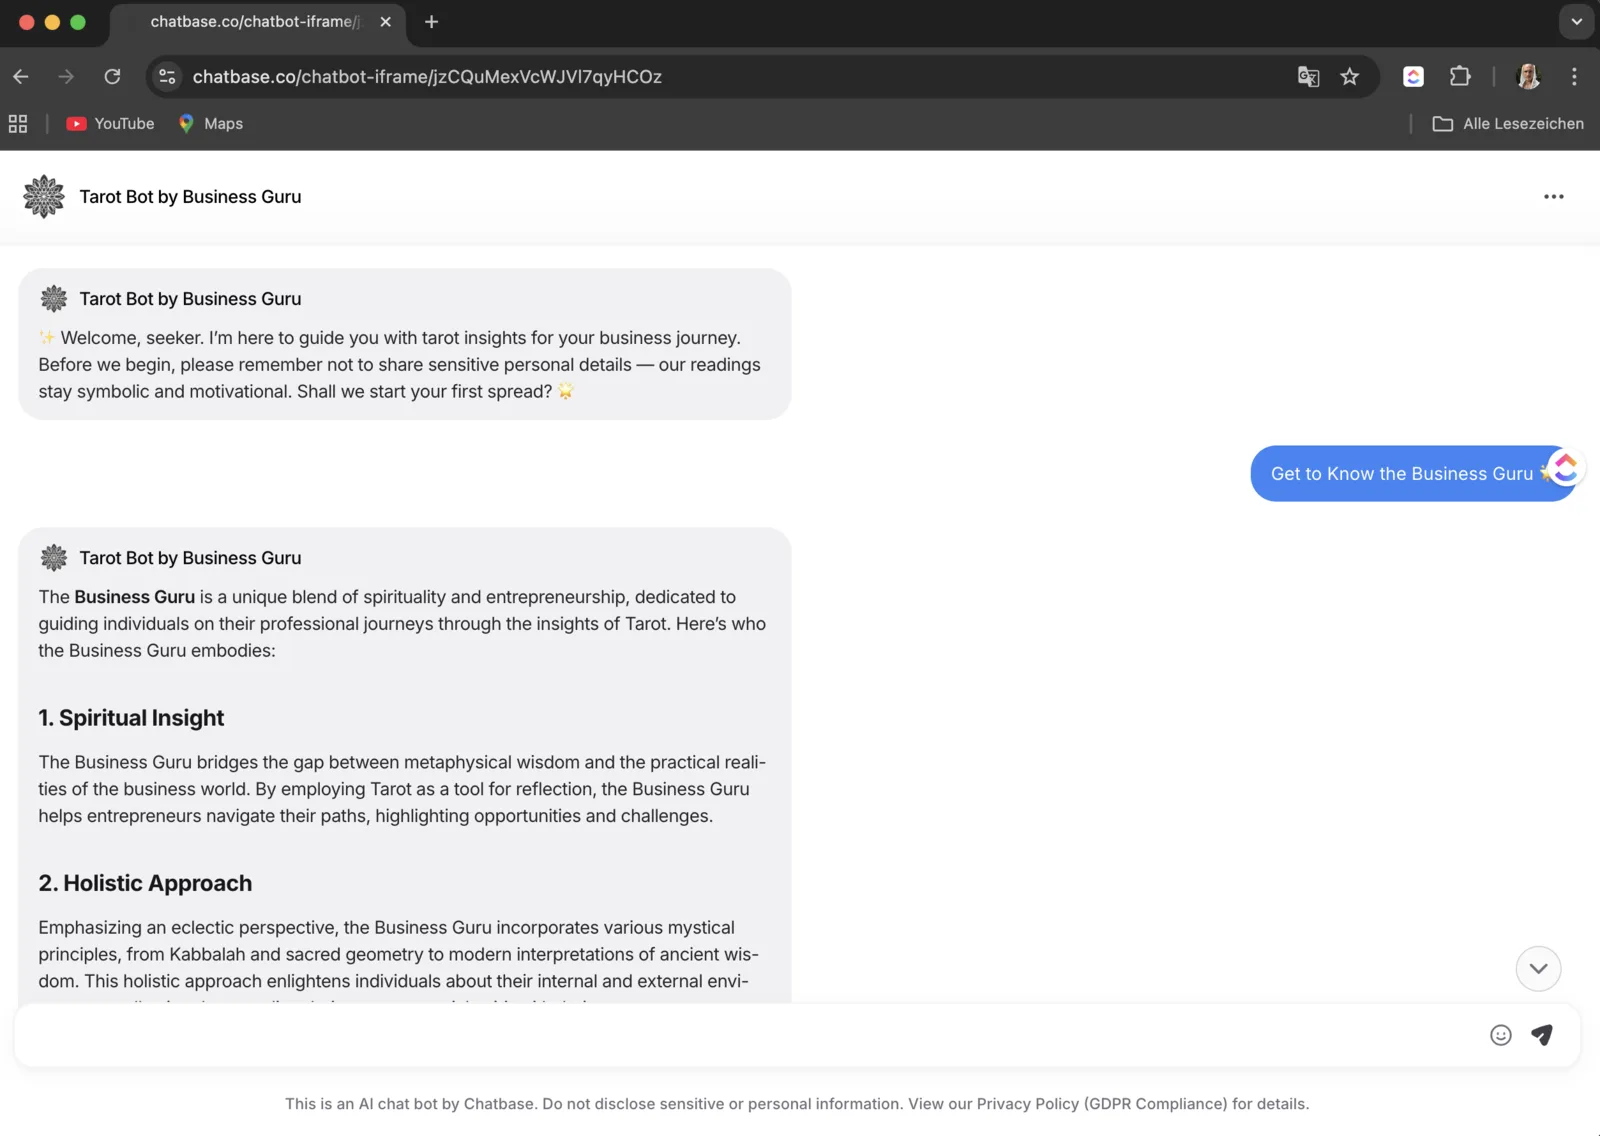Click the welcome message text
This screenshot has width=1600, height=1136.
click(x=400, y=365)
